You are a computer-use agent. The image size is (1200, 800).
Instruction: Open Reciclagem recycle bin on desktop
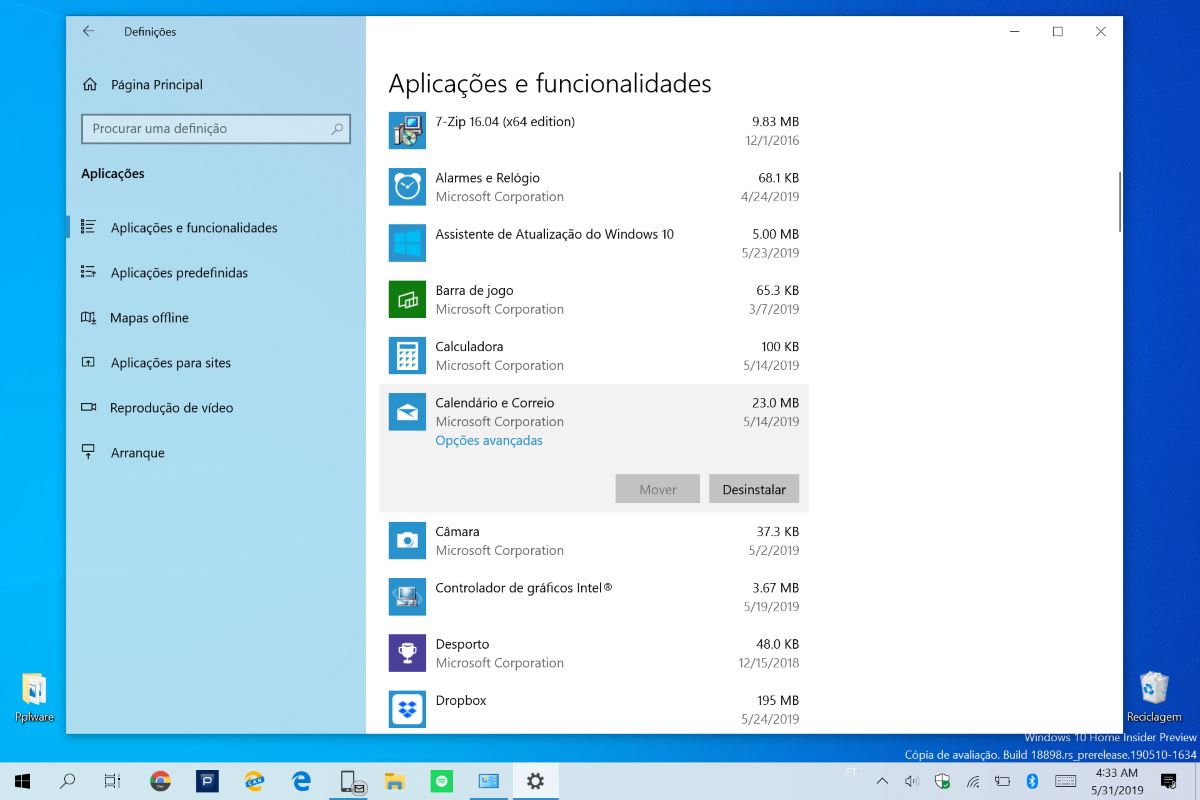tap(1154, 697)
